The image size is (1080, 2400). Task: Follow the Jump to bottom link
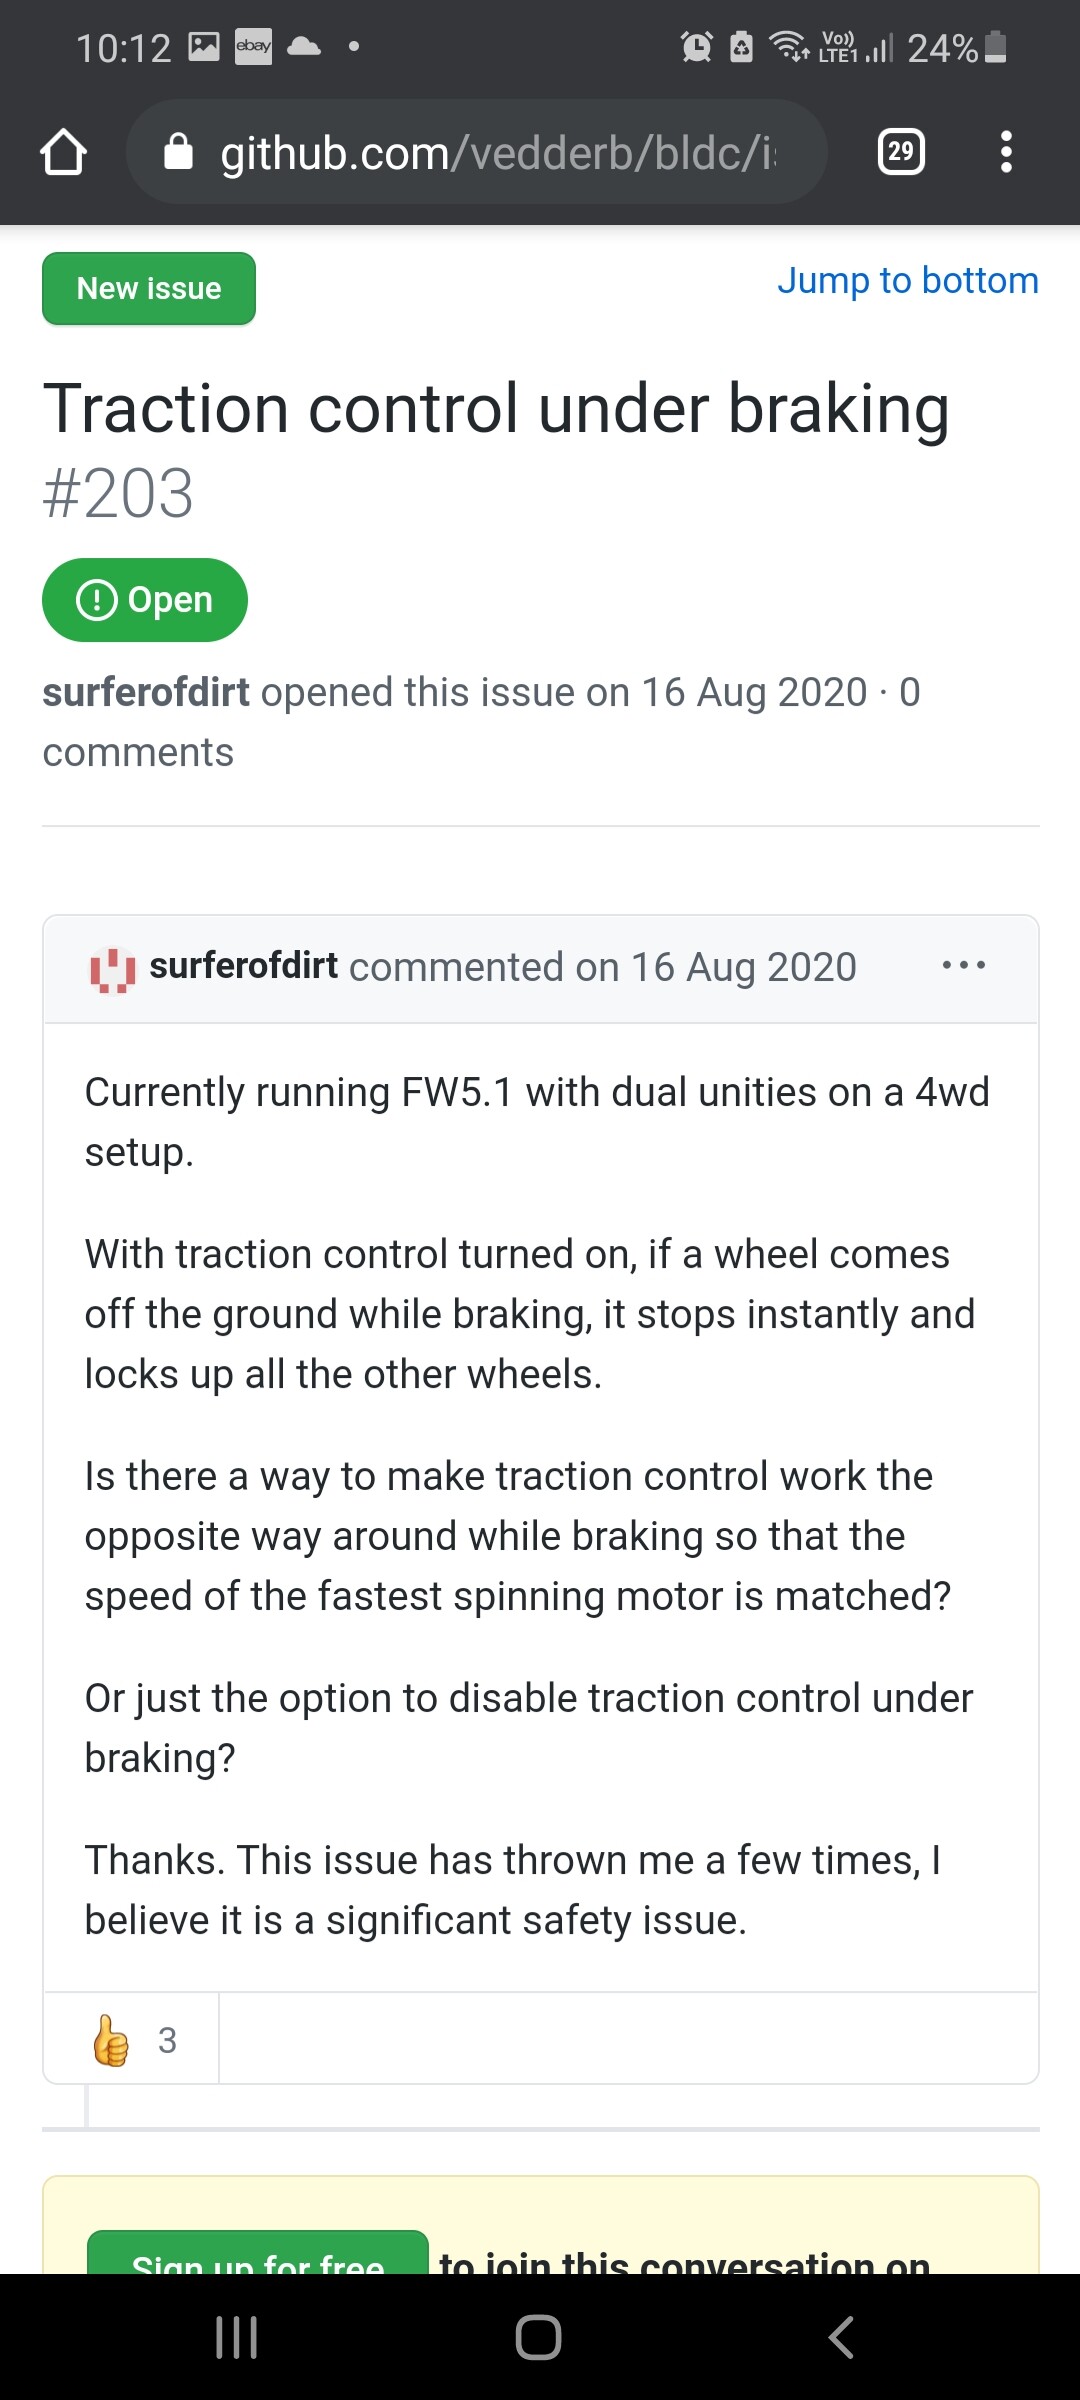tap(908, 280)
